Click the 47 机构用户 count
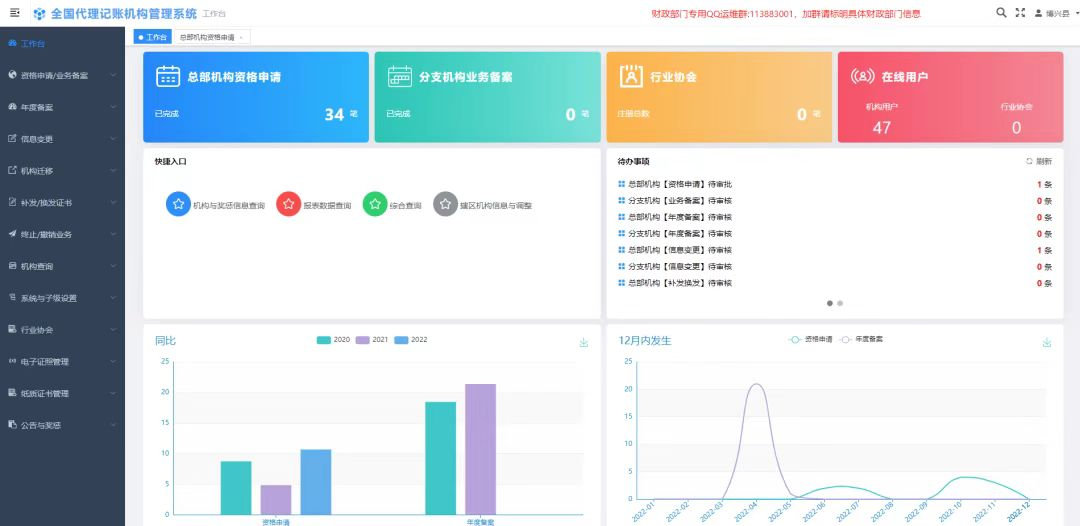This screenshot has width=1080, height=526. pos(882,127)
